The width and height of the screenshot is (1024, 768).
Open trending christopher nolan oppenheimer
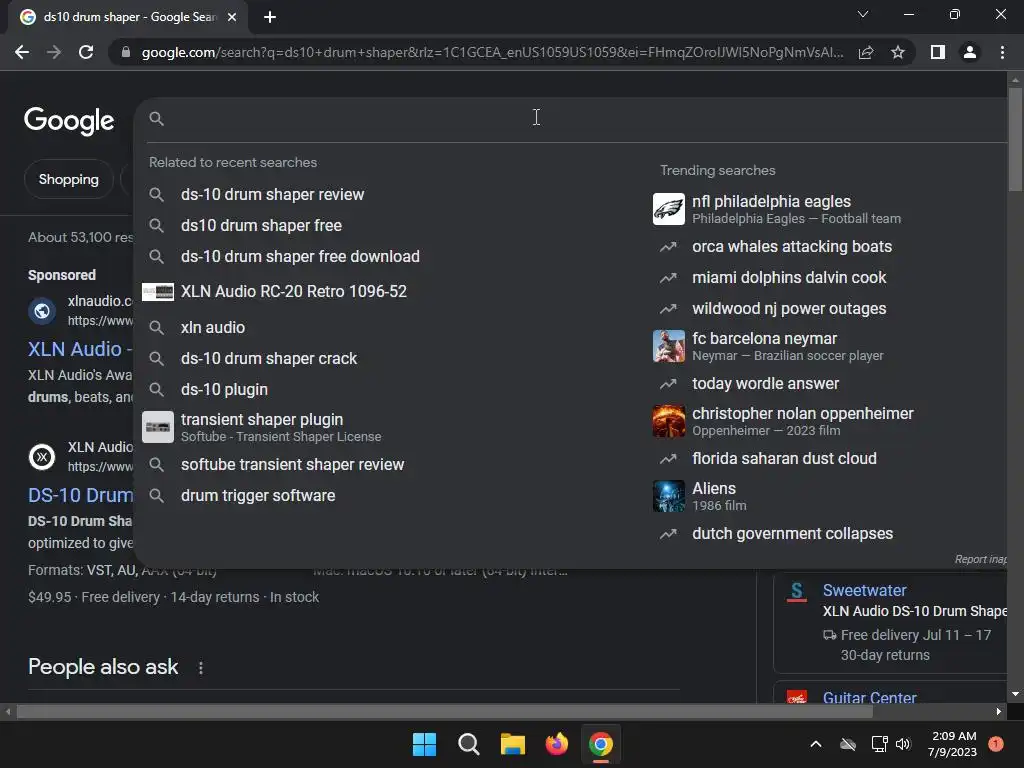(803, 421)
